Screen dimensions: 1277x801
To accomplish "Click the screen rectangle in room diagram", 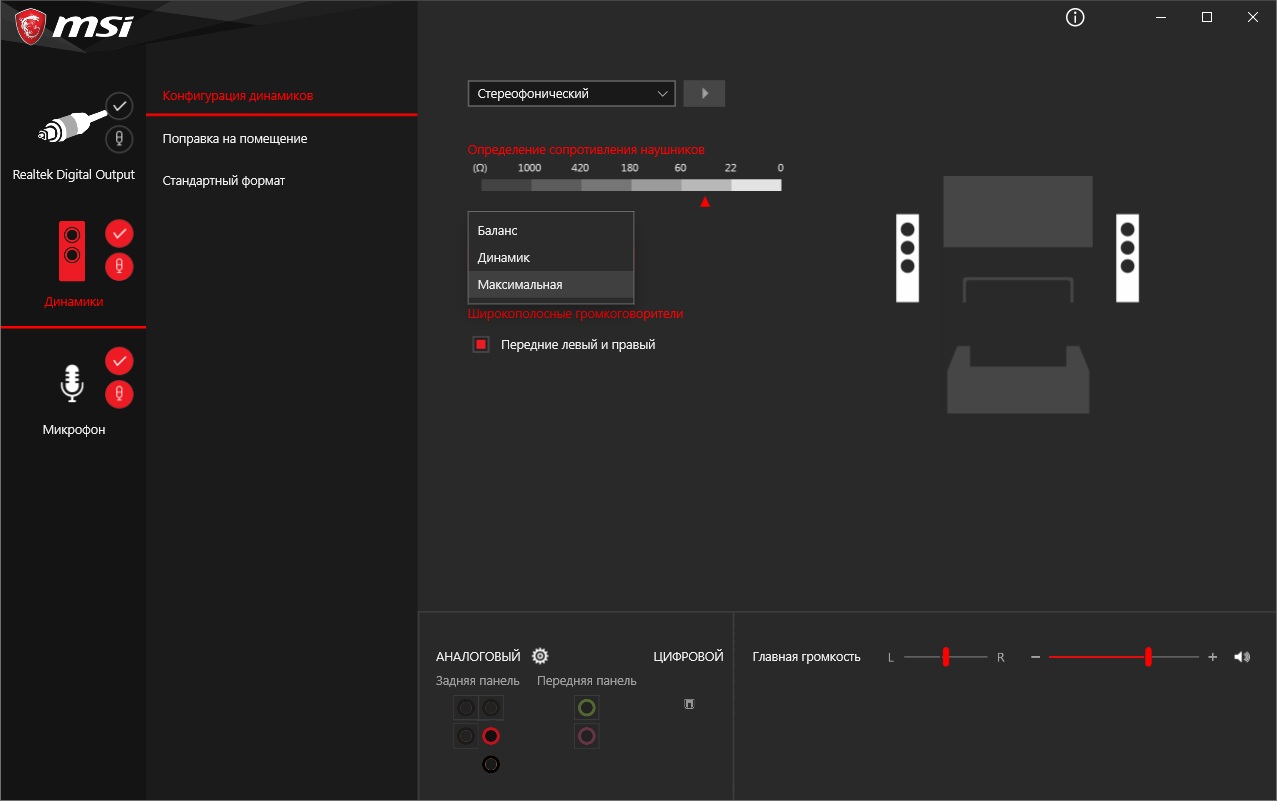I will pos(1018,211).
